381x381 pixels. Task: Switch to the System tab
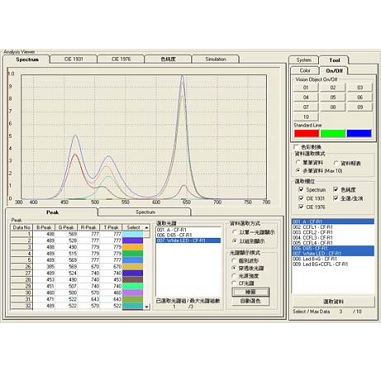coord(304,60)
